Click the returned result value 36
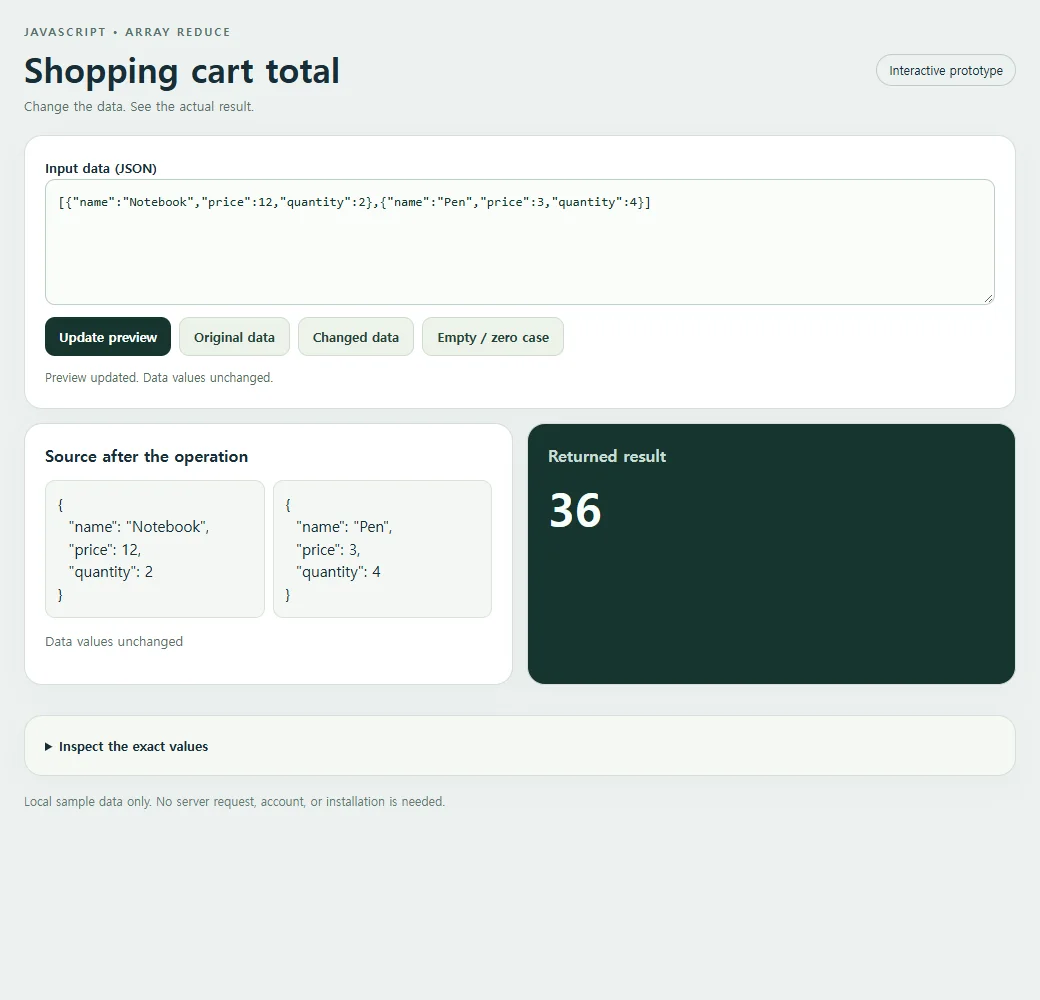 575,511
